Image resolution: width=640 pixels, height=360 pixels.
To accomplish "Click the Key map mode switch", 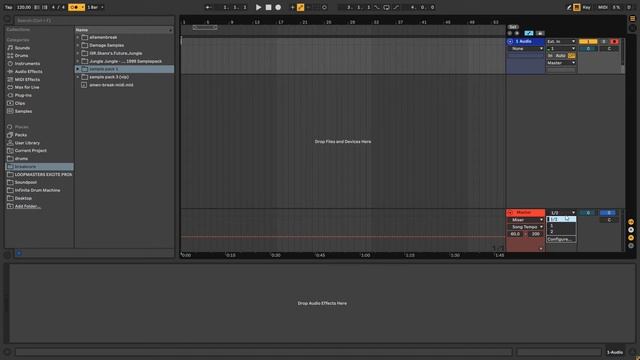I will (587, 7).
